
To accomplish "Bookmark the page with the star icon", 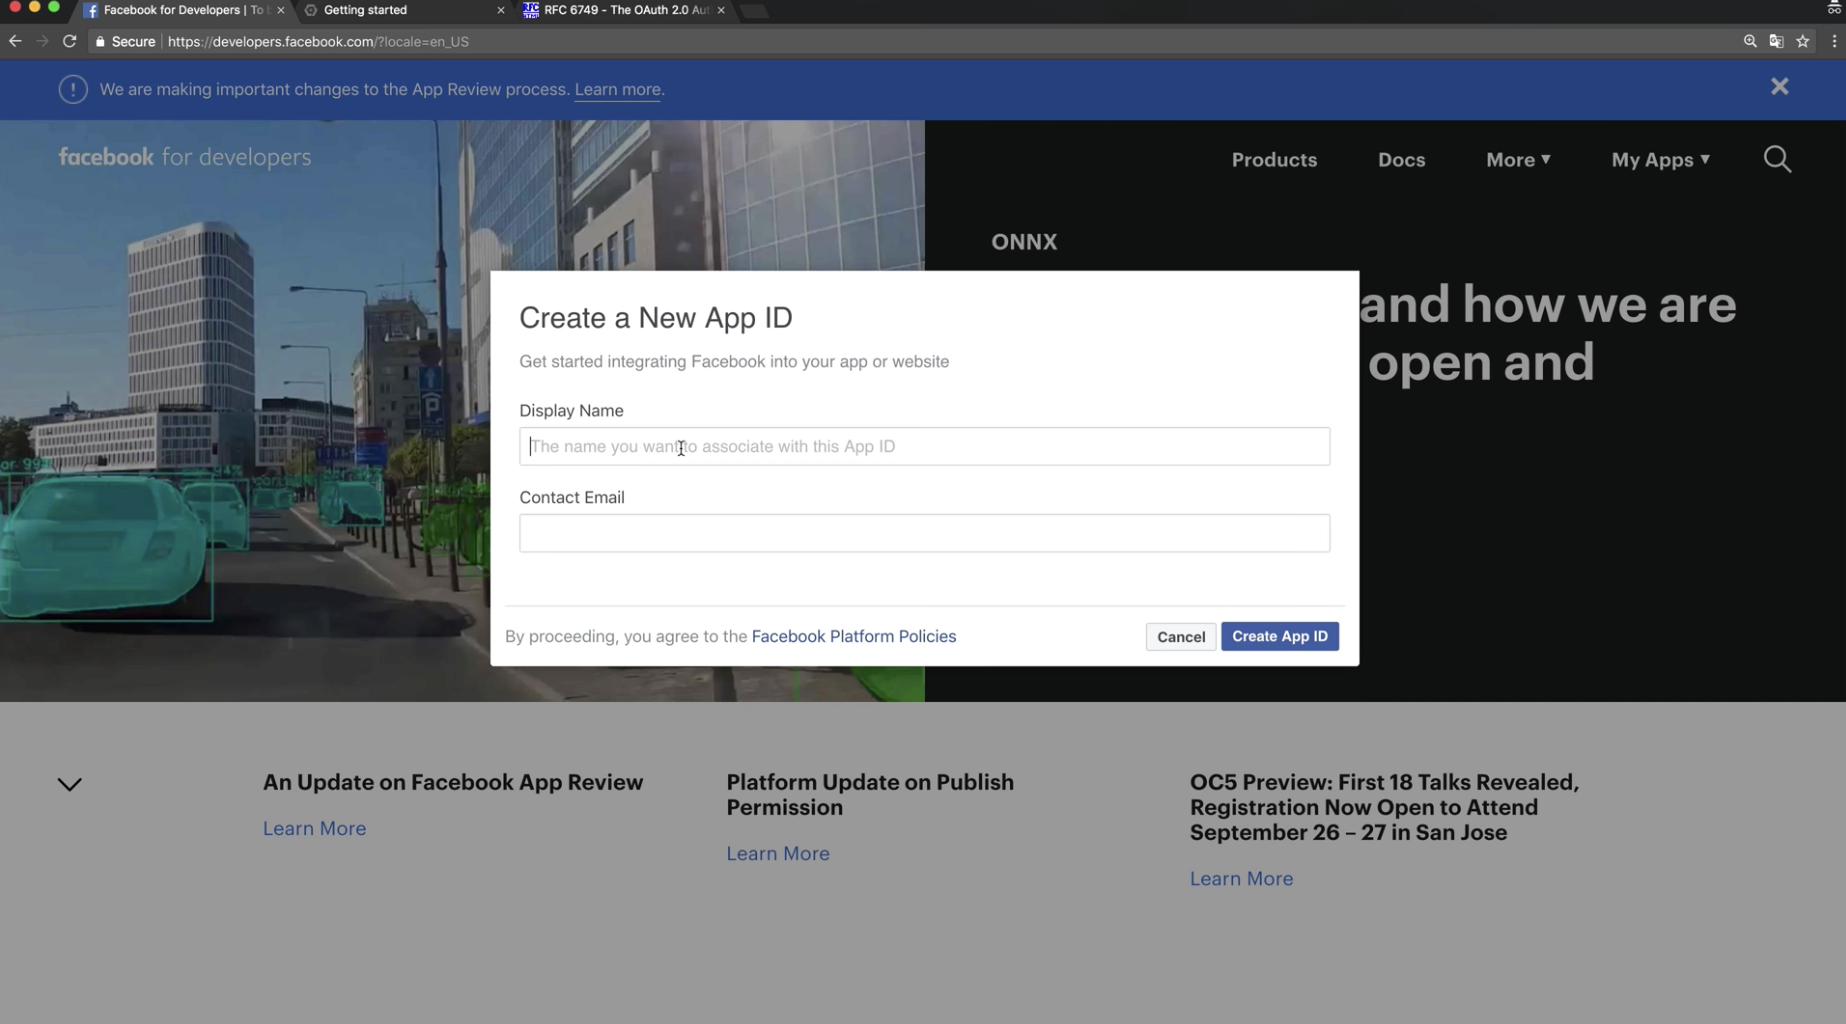I will pos(1803,41).
